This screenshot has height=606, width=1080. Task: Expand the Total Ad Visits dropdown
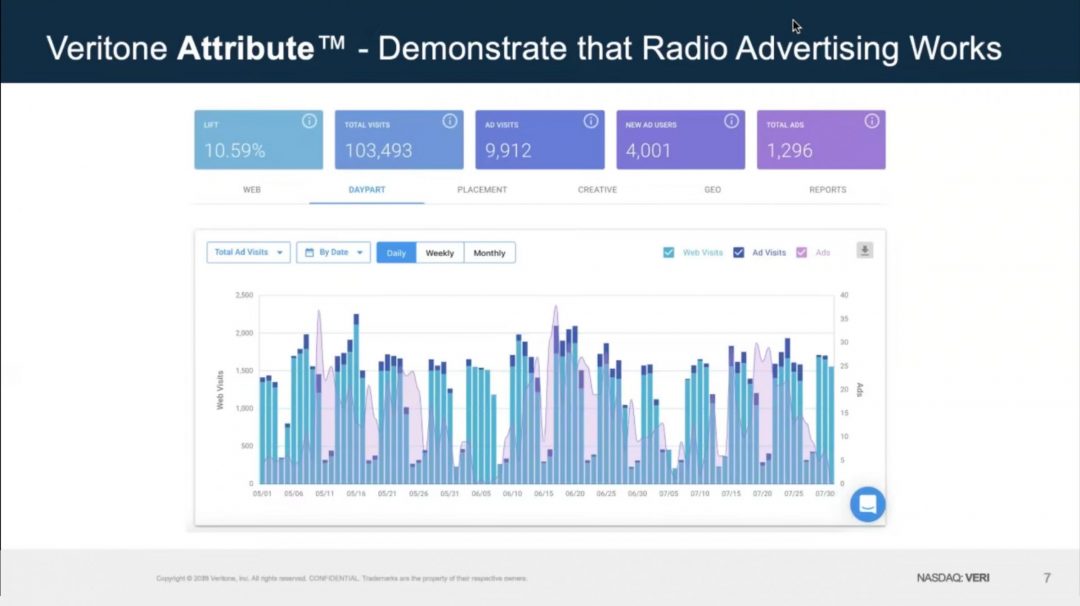249,253
